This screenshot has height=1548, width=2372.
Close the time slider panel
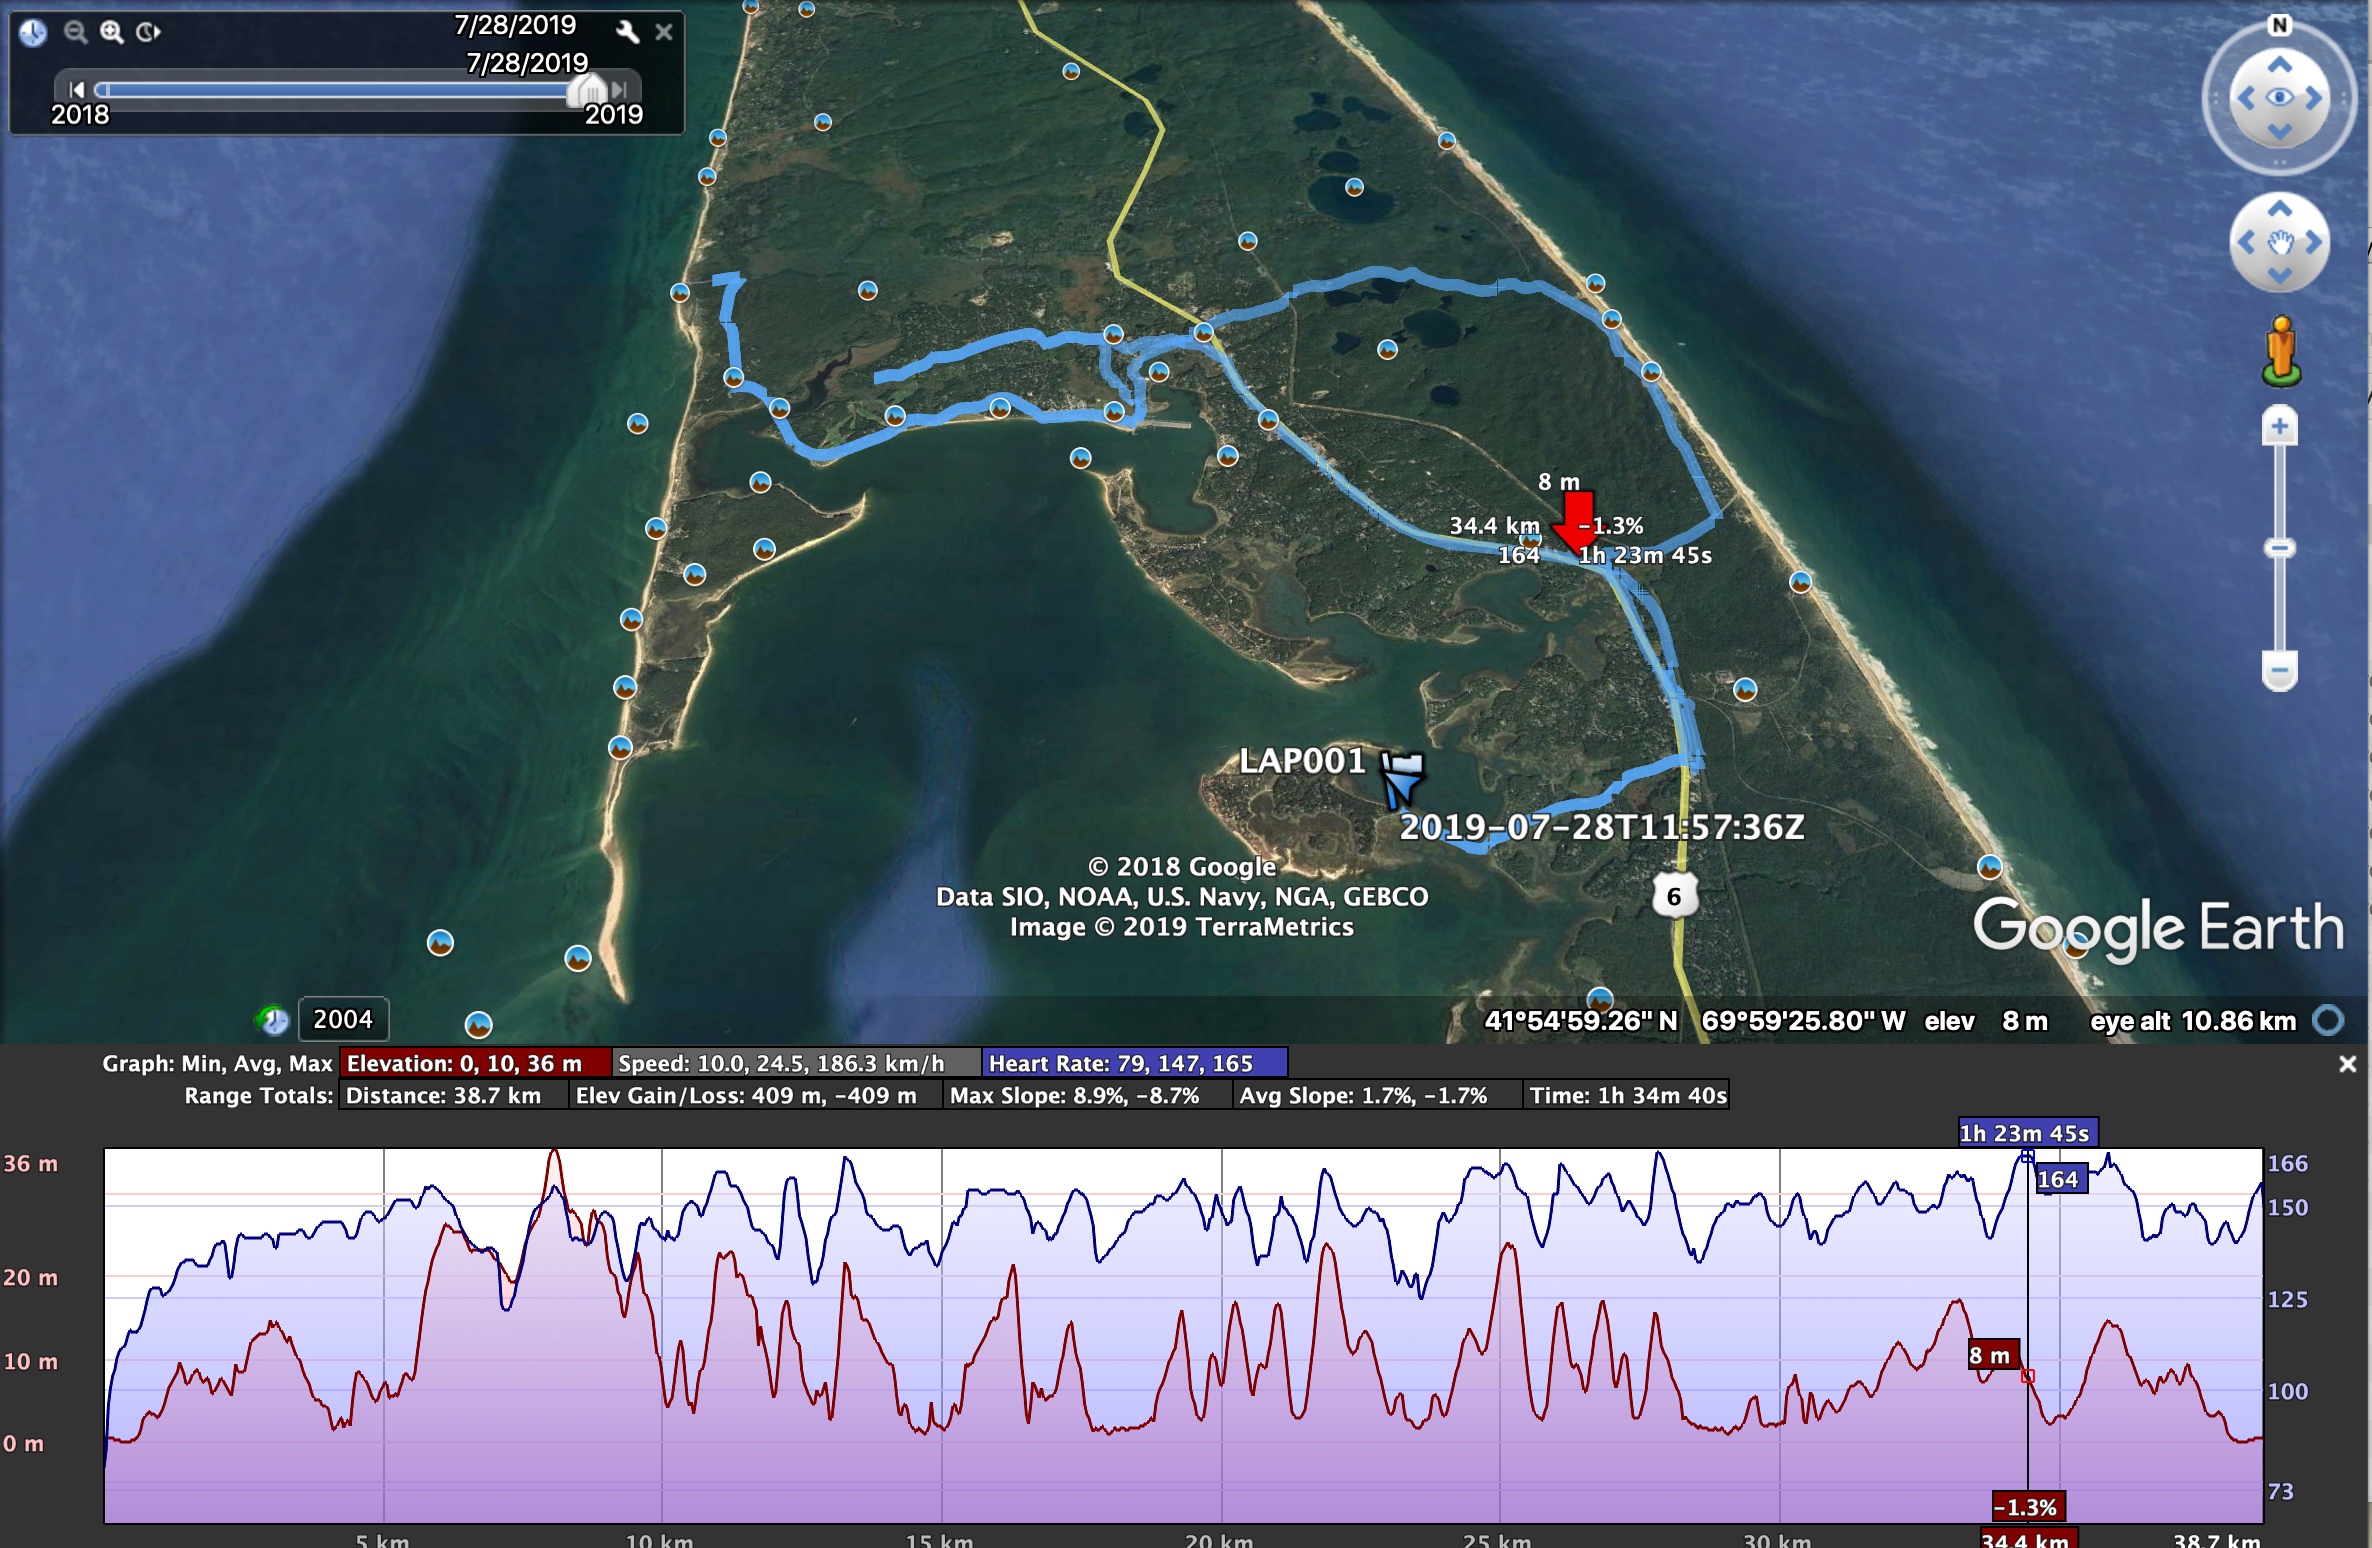(x=664, y=32)
